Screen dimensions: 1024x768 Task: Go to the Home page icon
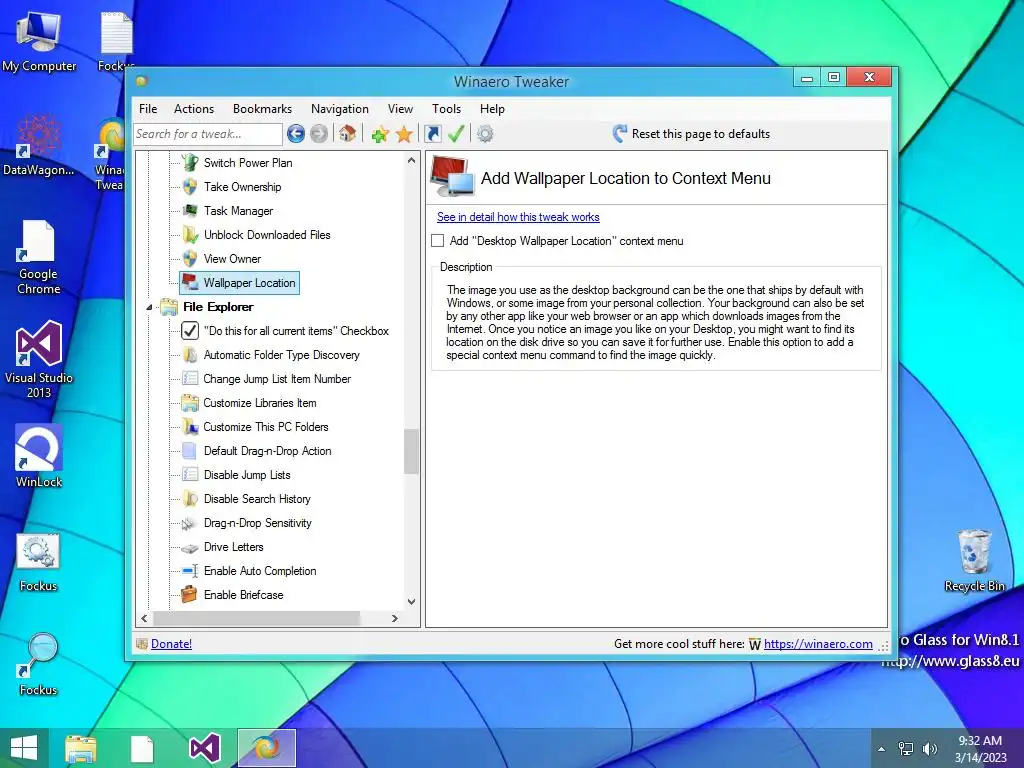(x=347, y=134)
